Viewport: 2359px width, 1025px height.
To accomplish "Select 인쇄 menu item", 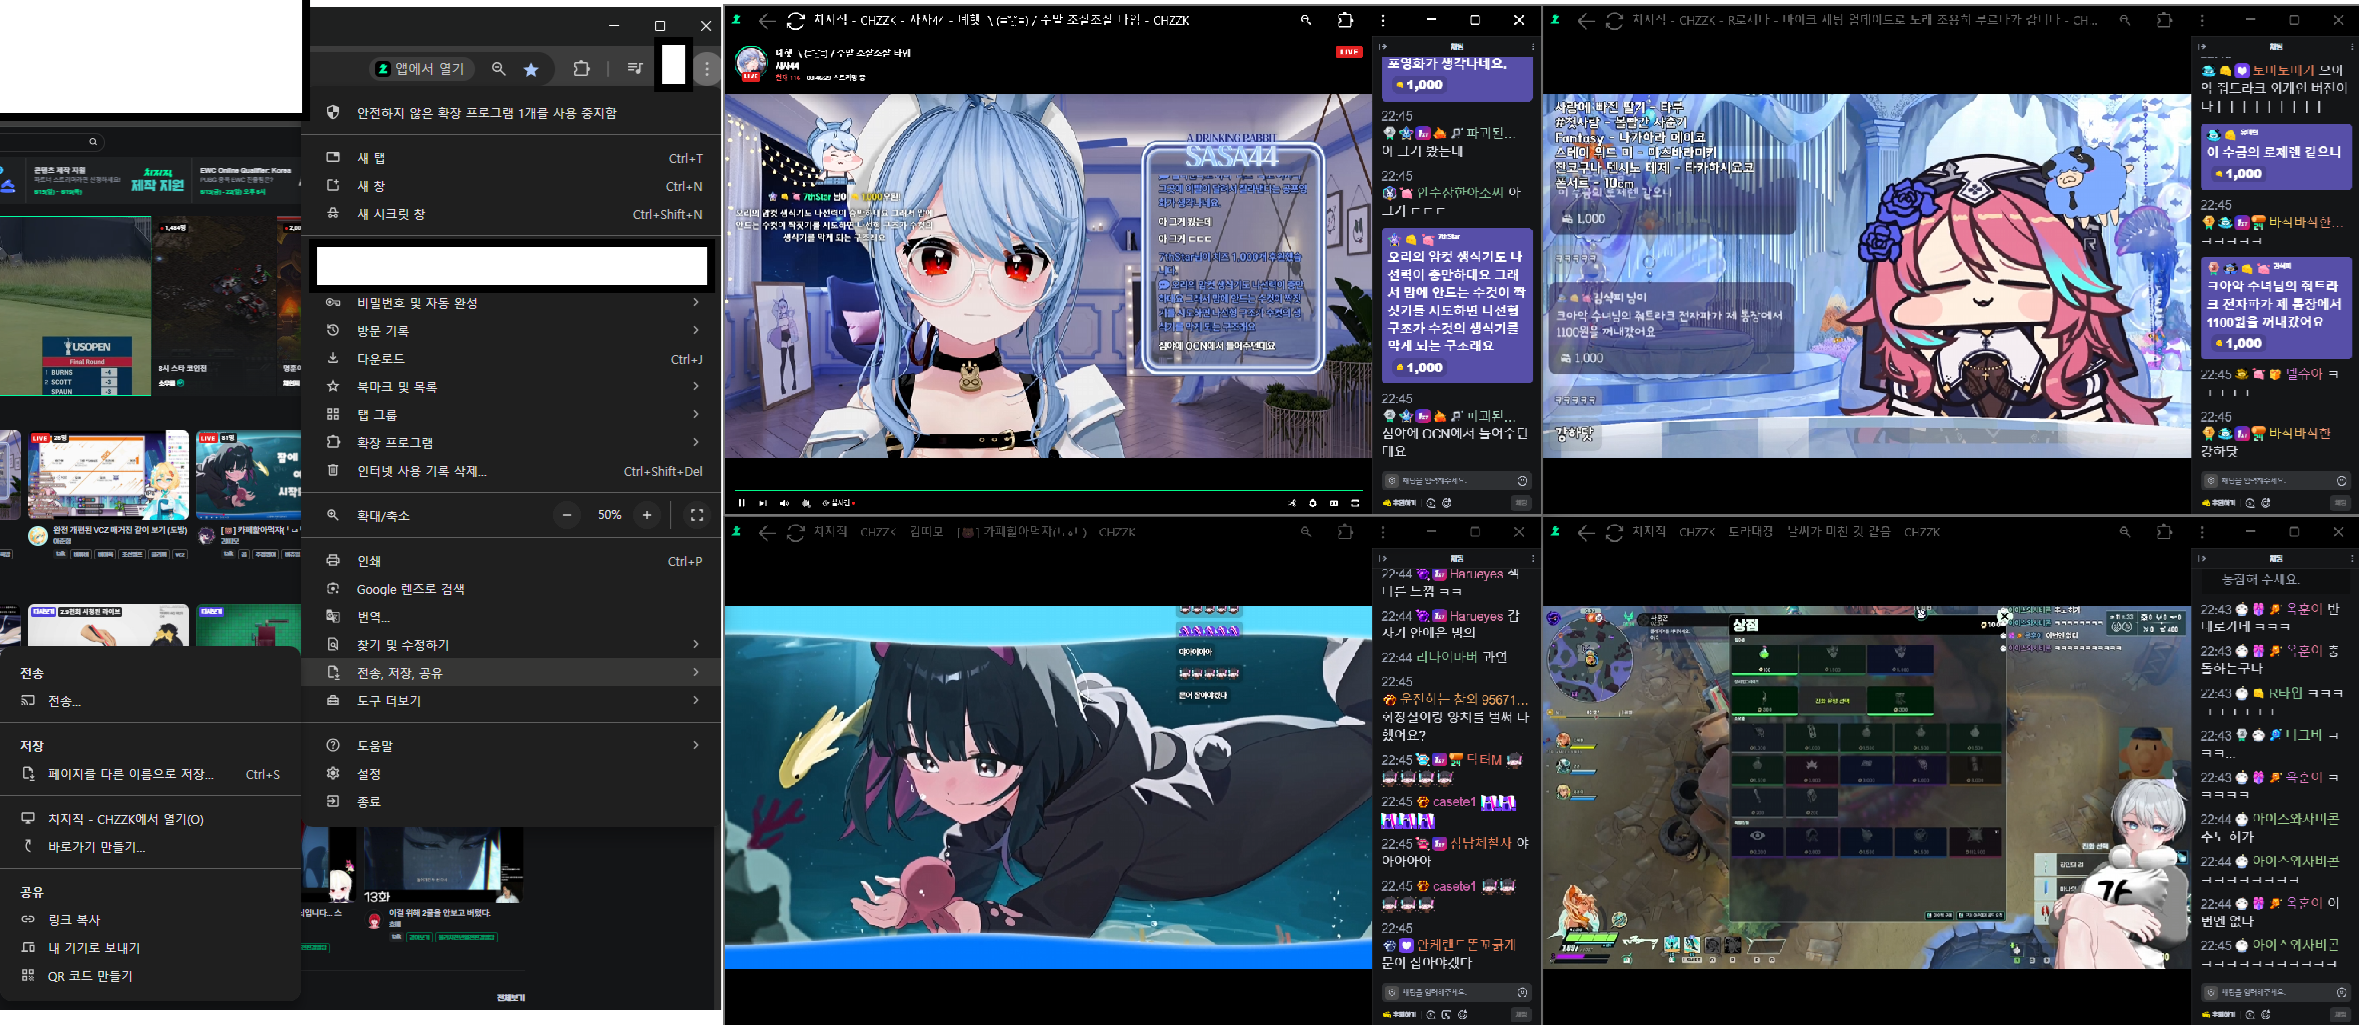I will point(512,561).
